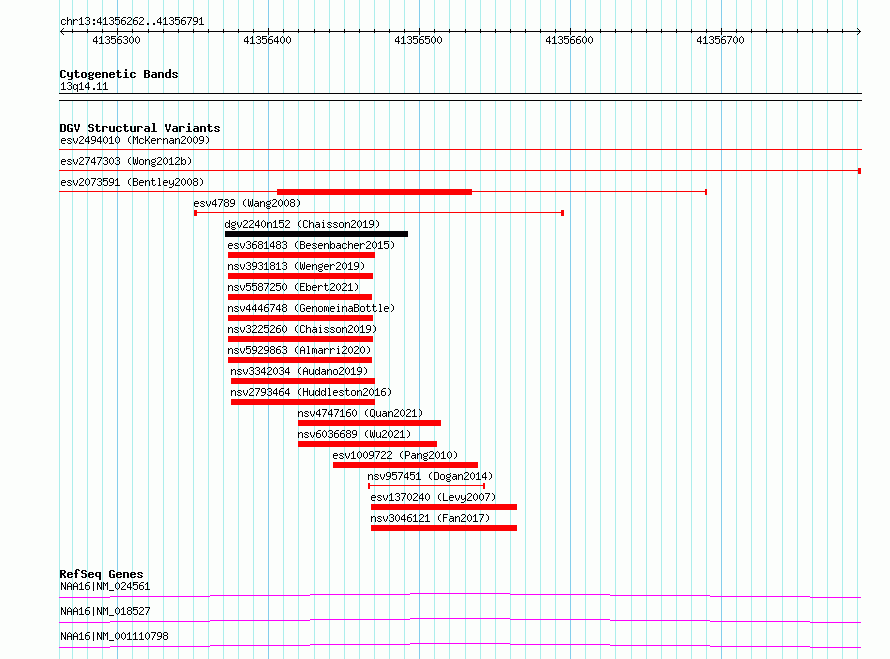The width and height of the screenshot is (890, 659).
Task: Select the nsv4446748 (GenomeinaBottle) label
Action: point(311,308)
